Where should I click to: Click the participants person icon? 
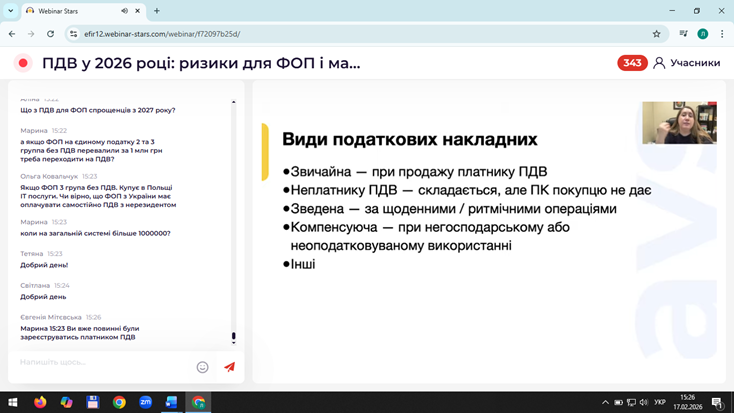(x=659, y=63)
